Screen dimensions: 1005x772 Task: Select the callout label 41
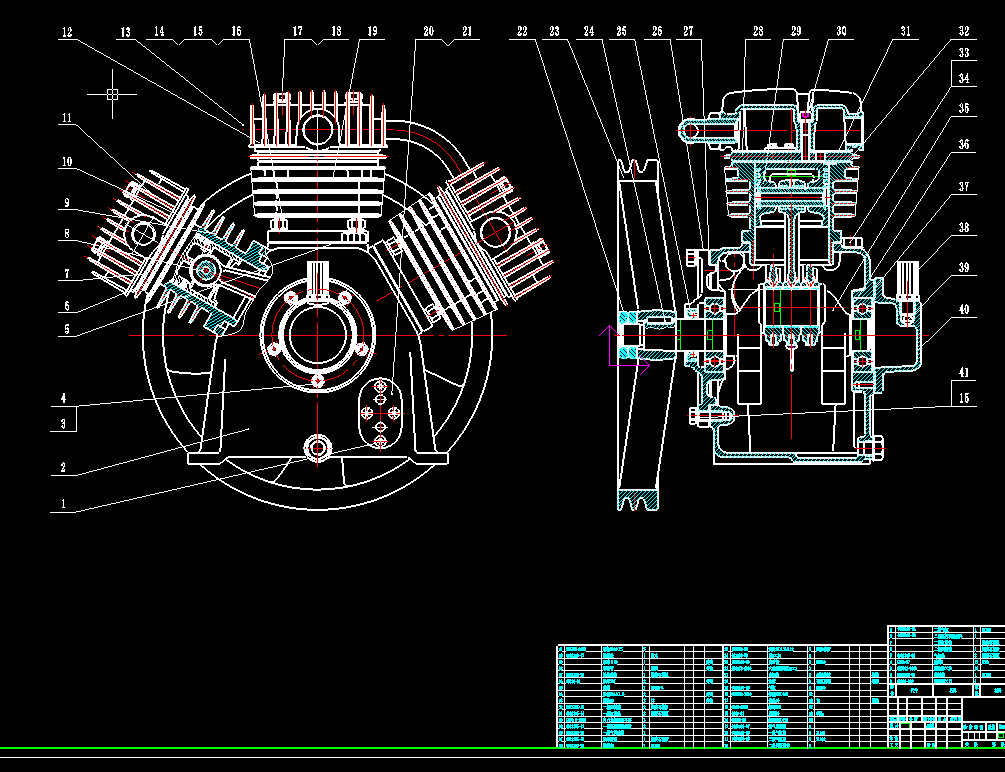tap(964, 373)
